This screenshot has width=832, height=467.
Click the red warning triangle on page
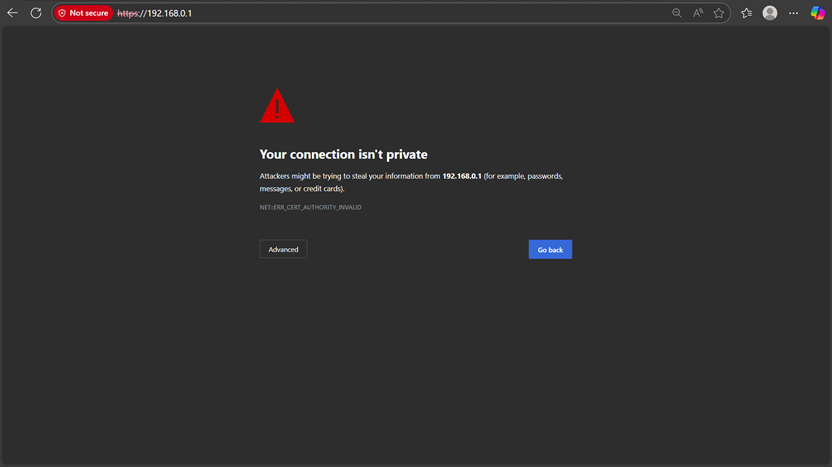(x=277, y=107)
